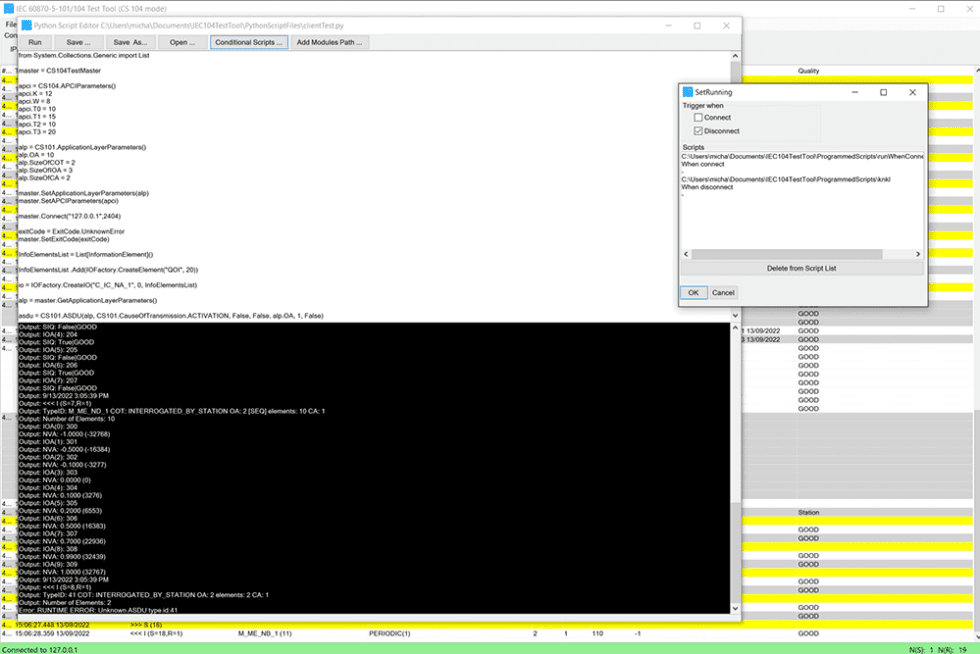Click the script editor's vertical scrollbar down arrow

tap(735, 608)
